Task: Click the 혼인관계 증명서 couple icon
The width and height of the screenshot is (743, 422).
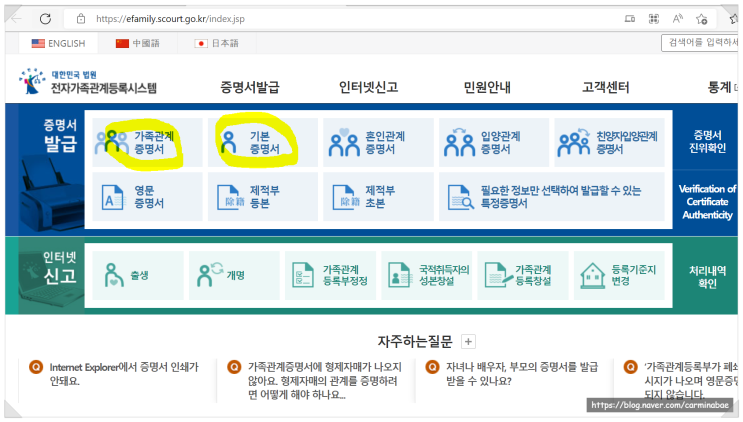Action: [x=344, y=143]
